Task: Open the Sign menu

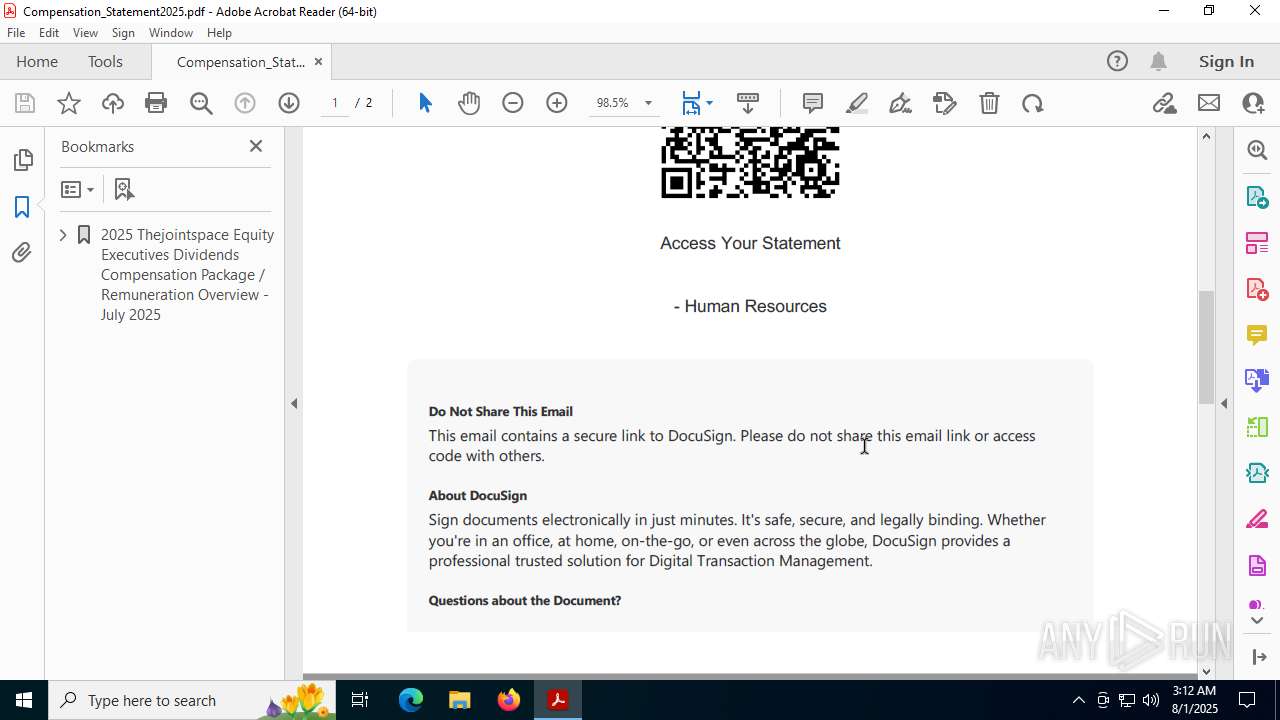Action: 123,33
